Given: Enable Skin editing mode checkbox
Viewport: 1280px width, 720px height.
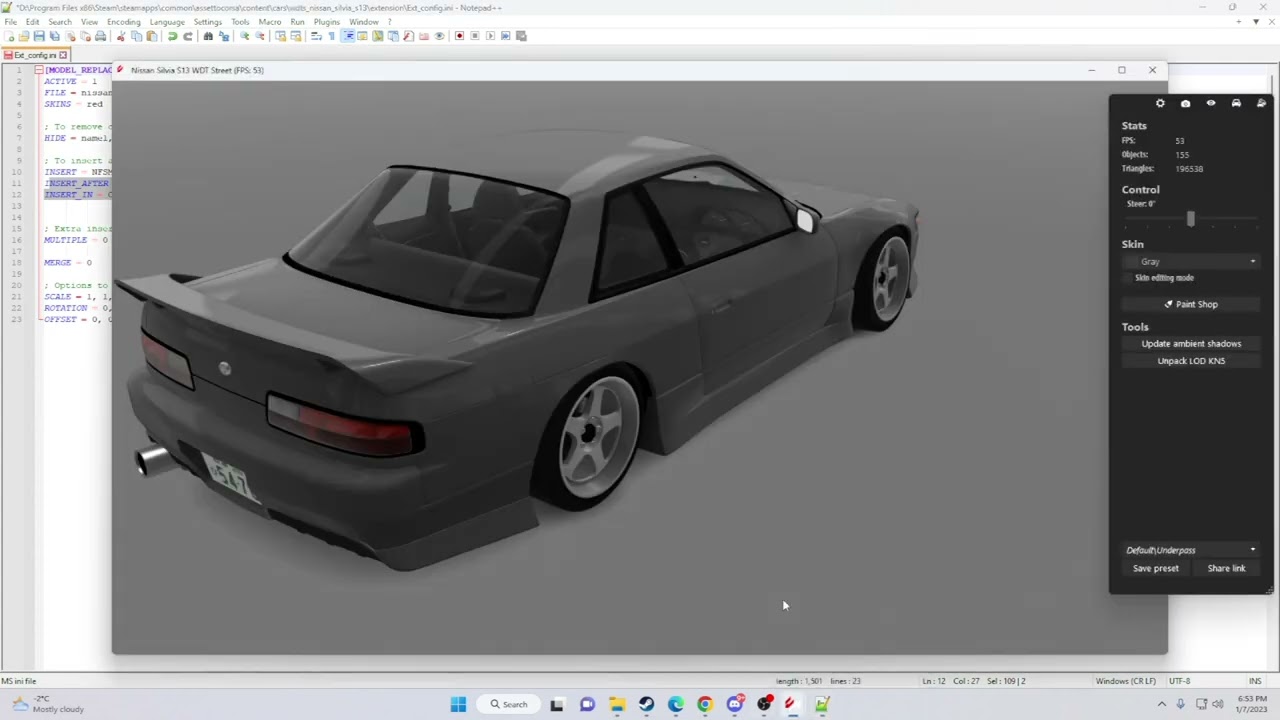Looking at the screenshot, I should pos(1129,278).
